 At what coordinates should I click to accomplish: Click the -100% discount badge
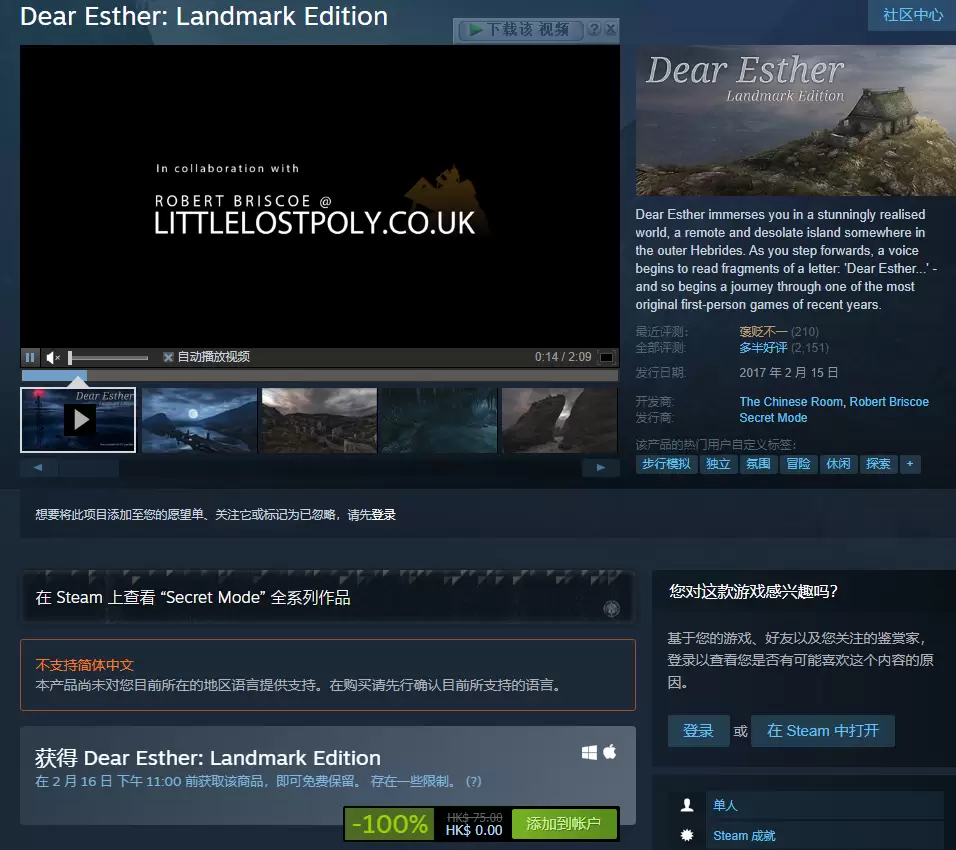(390, 824)
